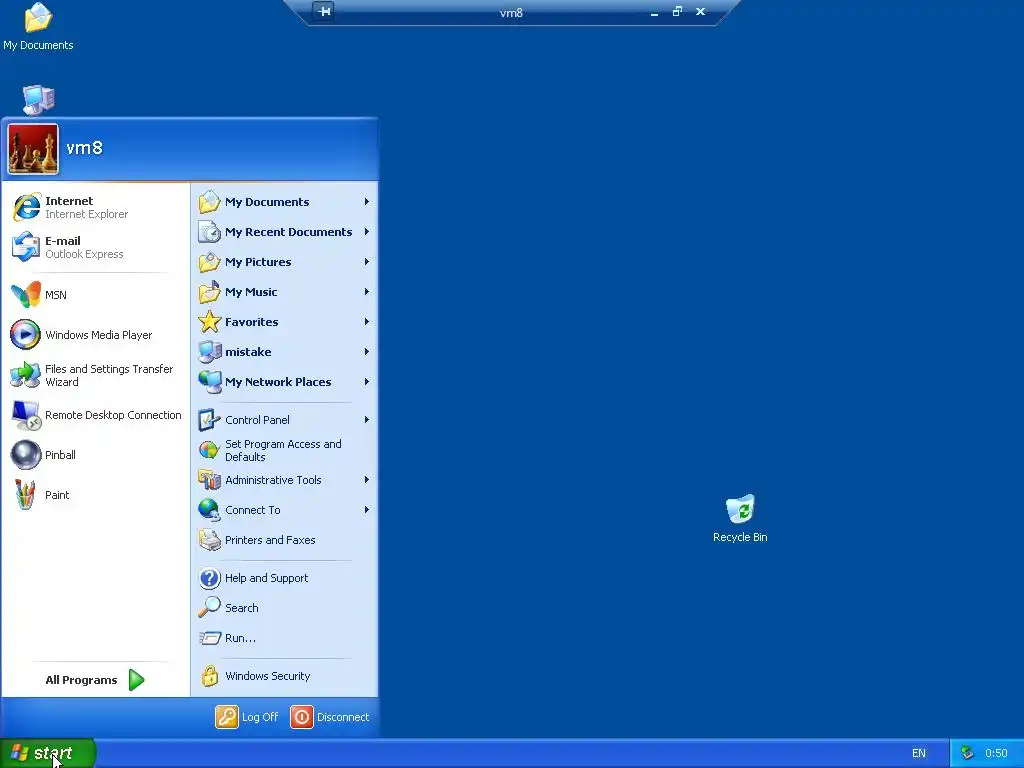The image size is (1024, 768).
Task: Click the Printers and Faxes icon
Action: point(210,540)
